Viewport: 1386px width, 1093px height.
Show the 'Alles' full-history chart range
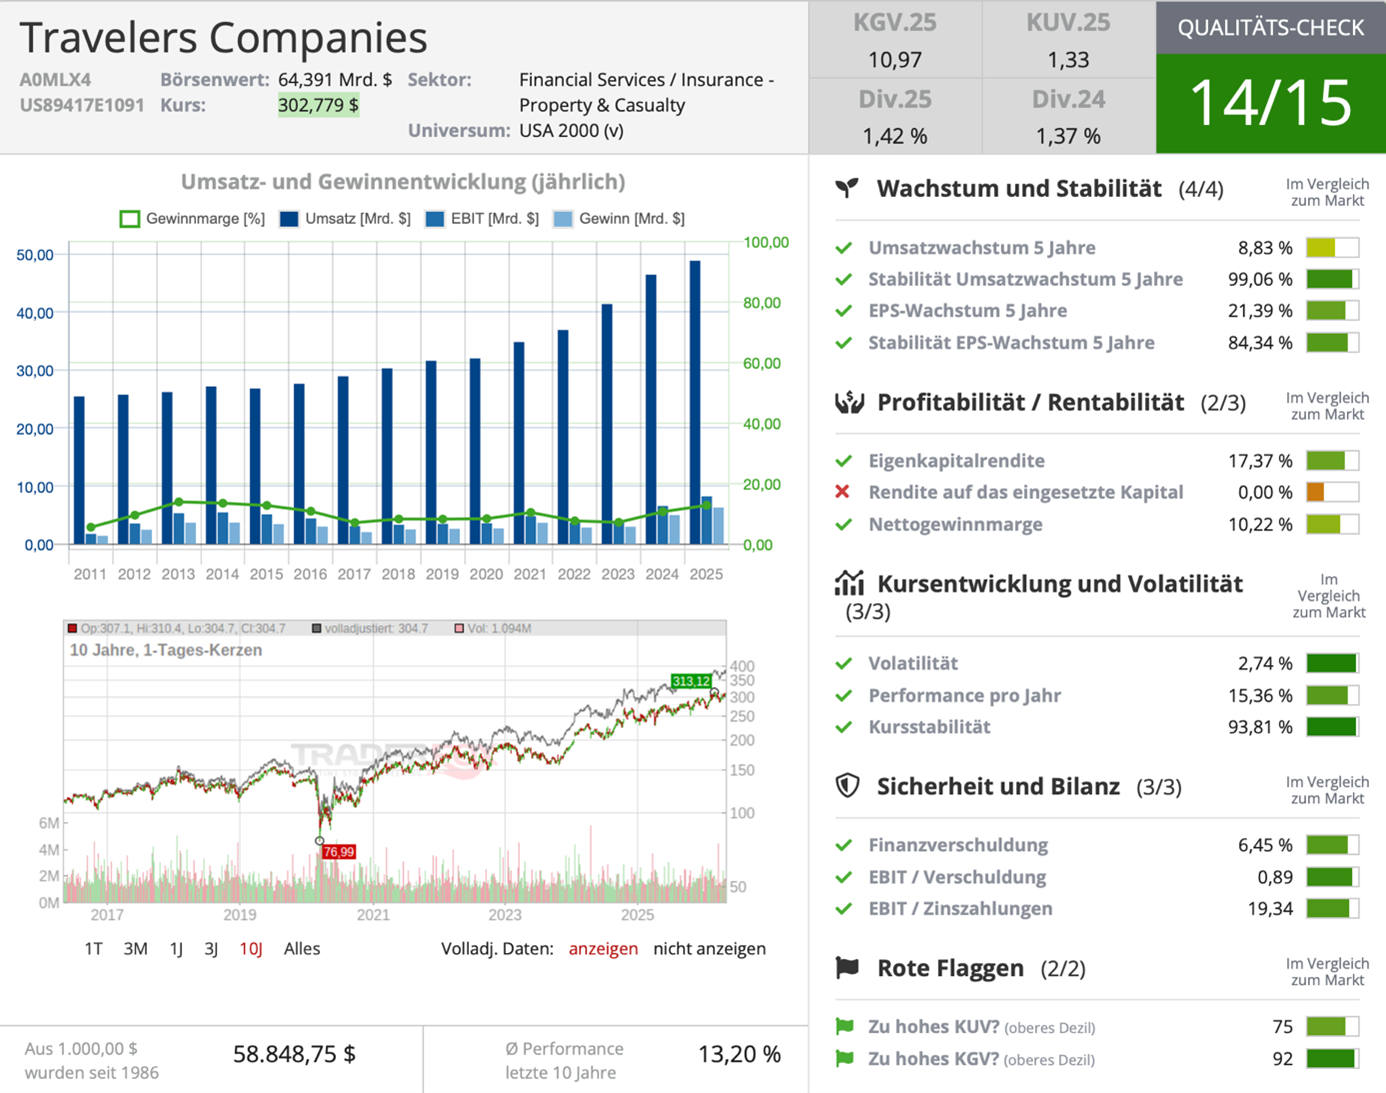click(x=302, y=948)
